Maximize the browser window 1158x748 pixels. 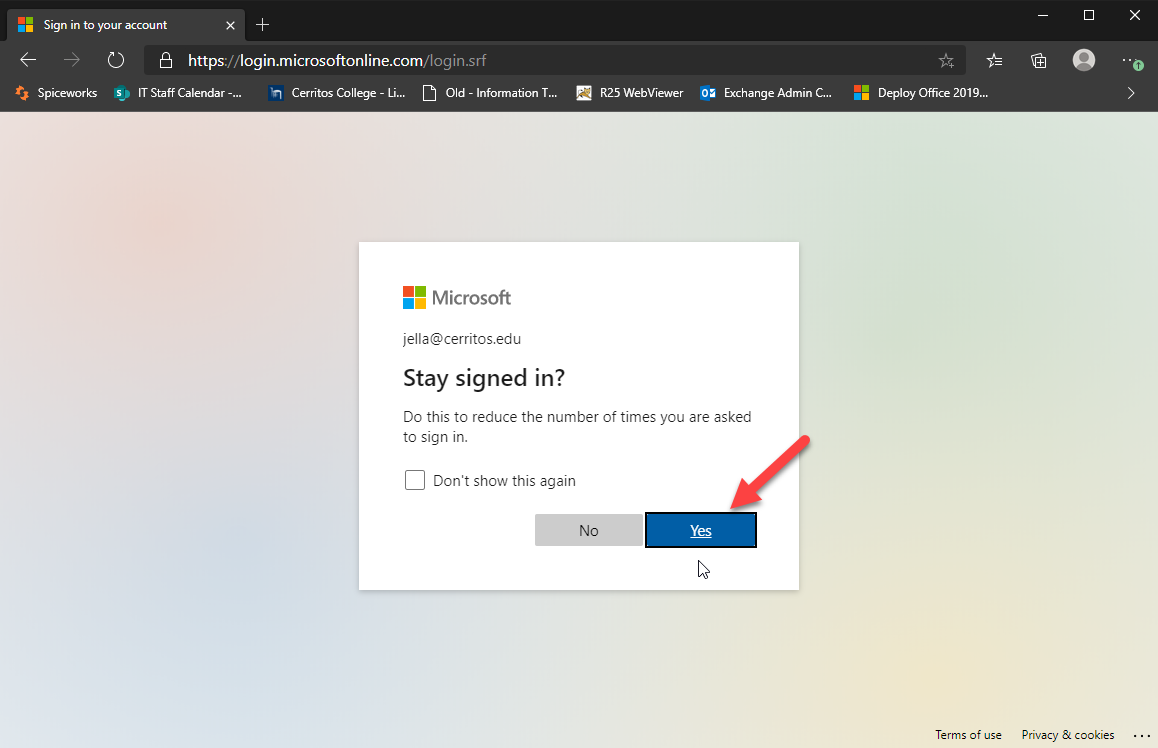coord(1089,16)
